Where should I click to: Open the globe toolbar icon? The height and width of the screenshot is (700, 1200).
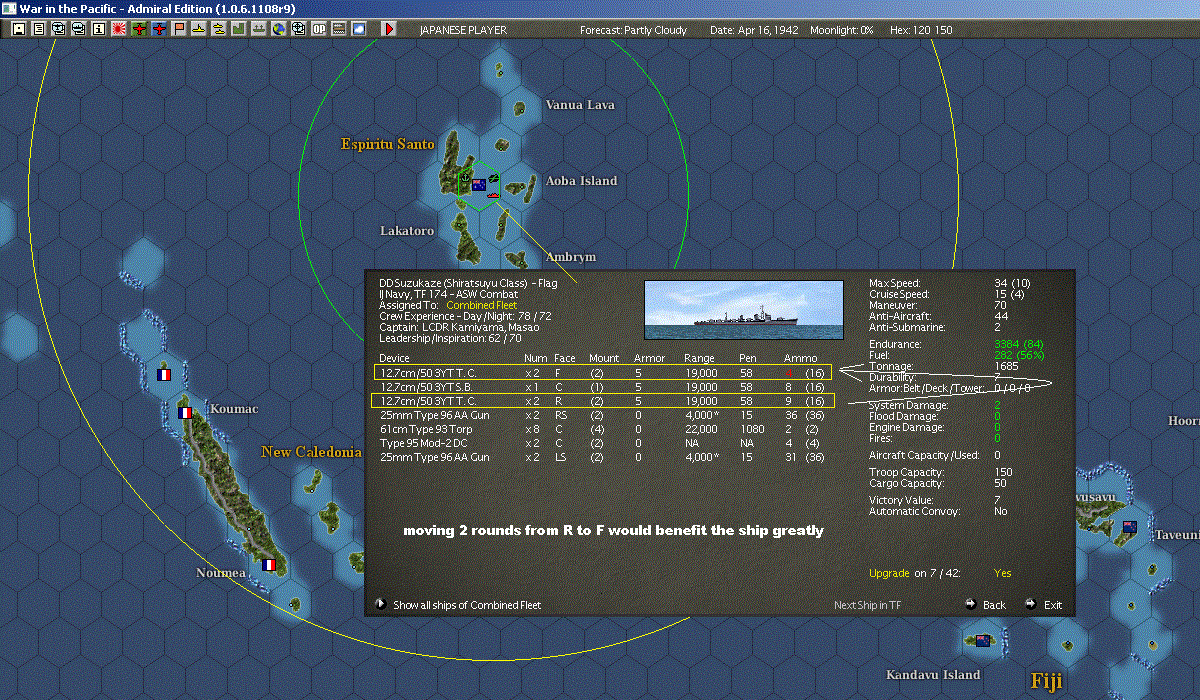click(x=278, y=30)
